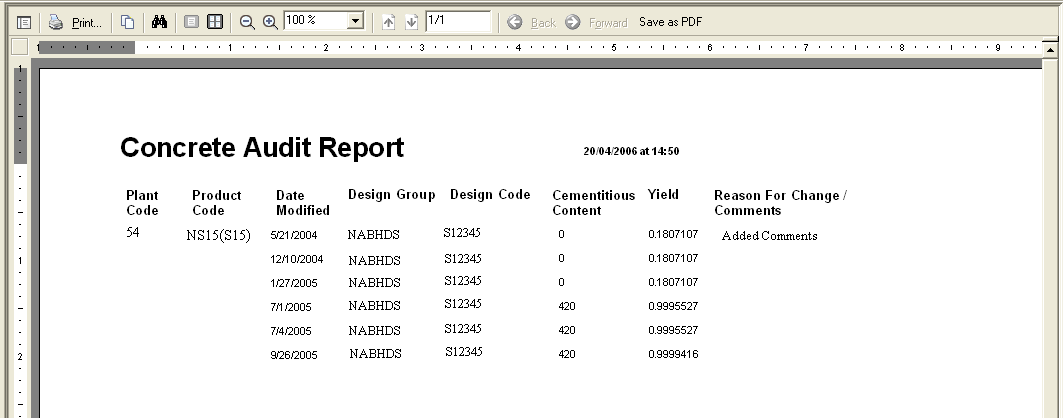
Task: Click the page number field 1/1
Action: (457, 21)
